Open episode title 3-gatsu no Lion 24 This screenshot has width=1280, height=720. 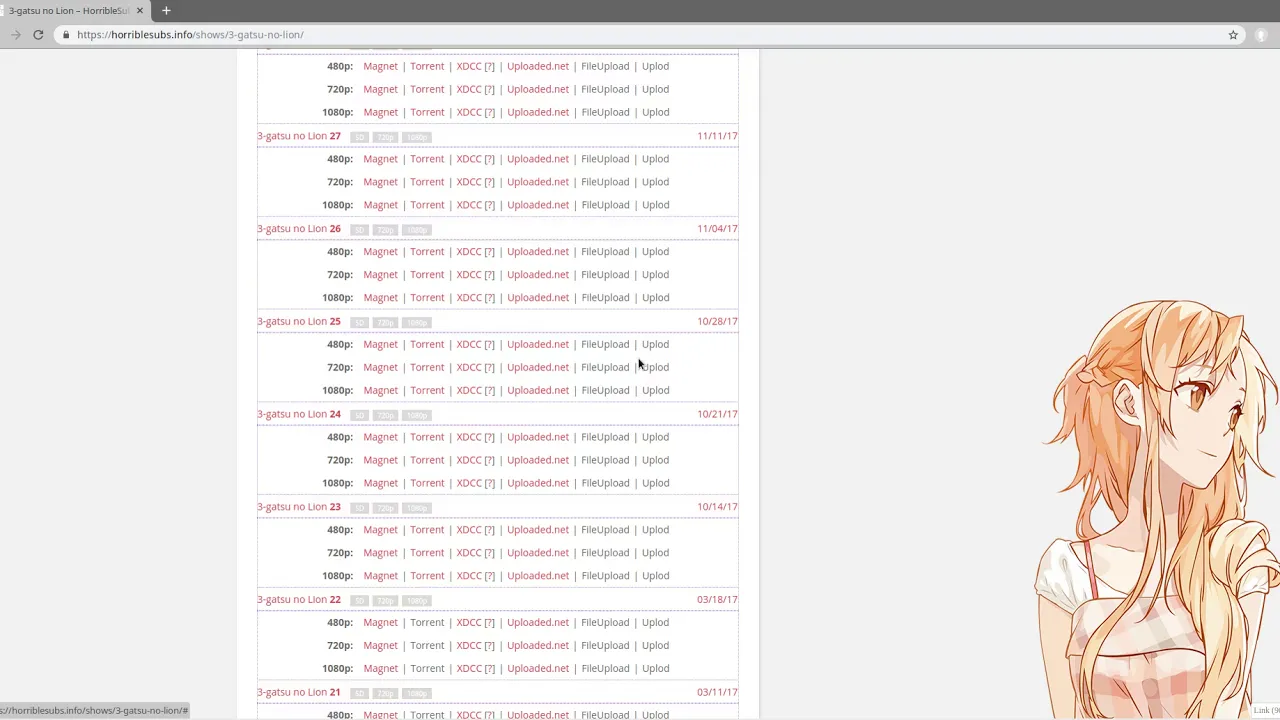point(299,414)
